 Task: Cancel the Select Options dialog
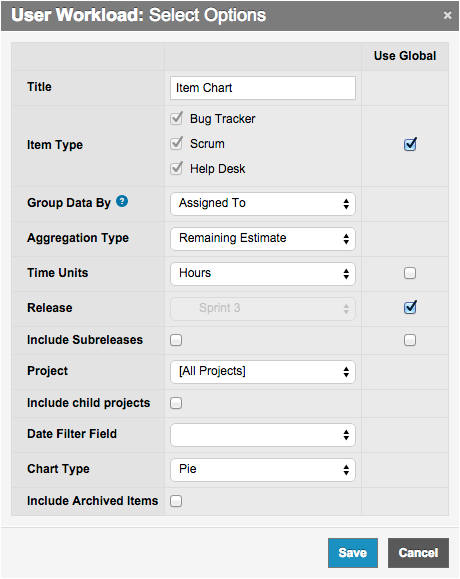(418, 553)
